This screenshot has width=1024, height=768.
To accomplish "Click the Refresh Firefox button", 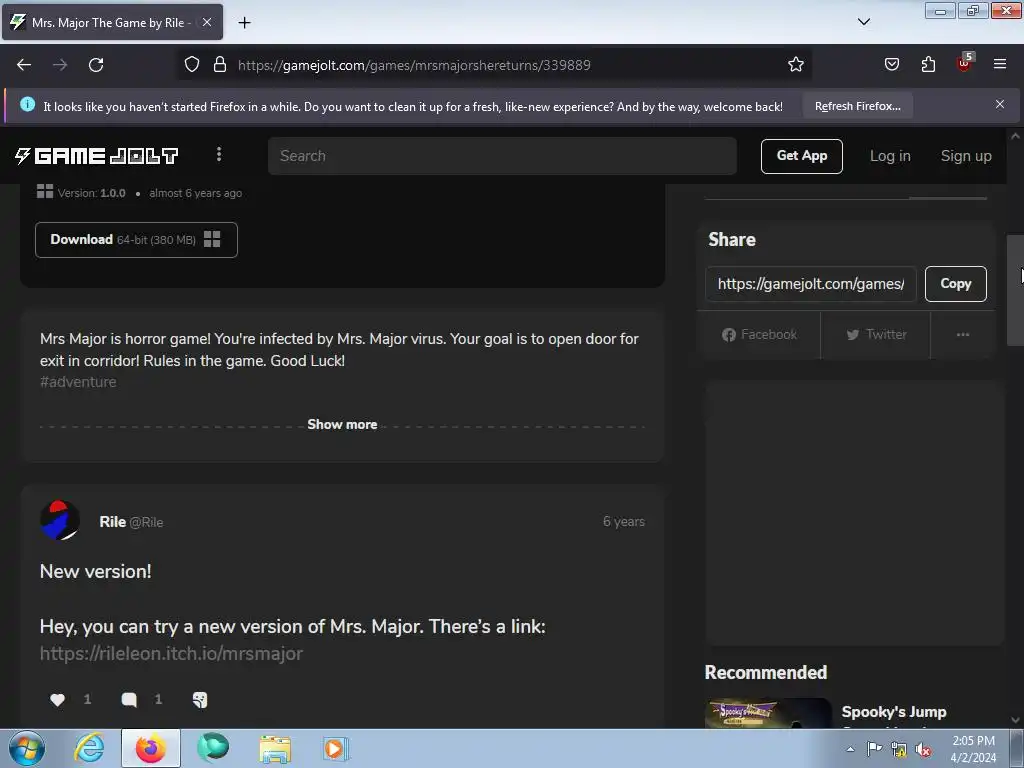I will click(857, 106).
